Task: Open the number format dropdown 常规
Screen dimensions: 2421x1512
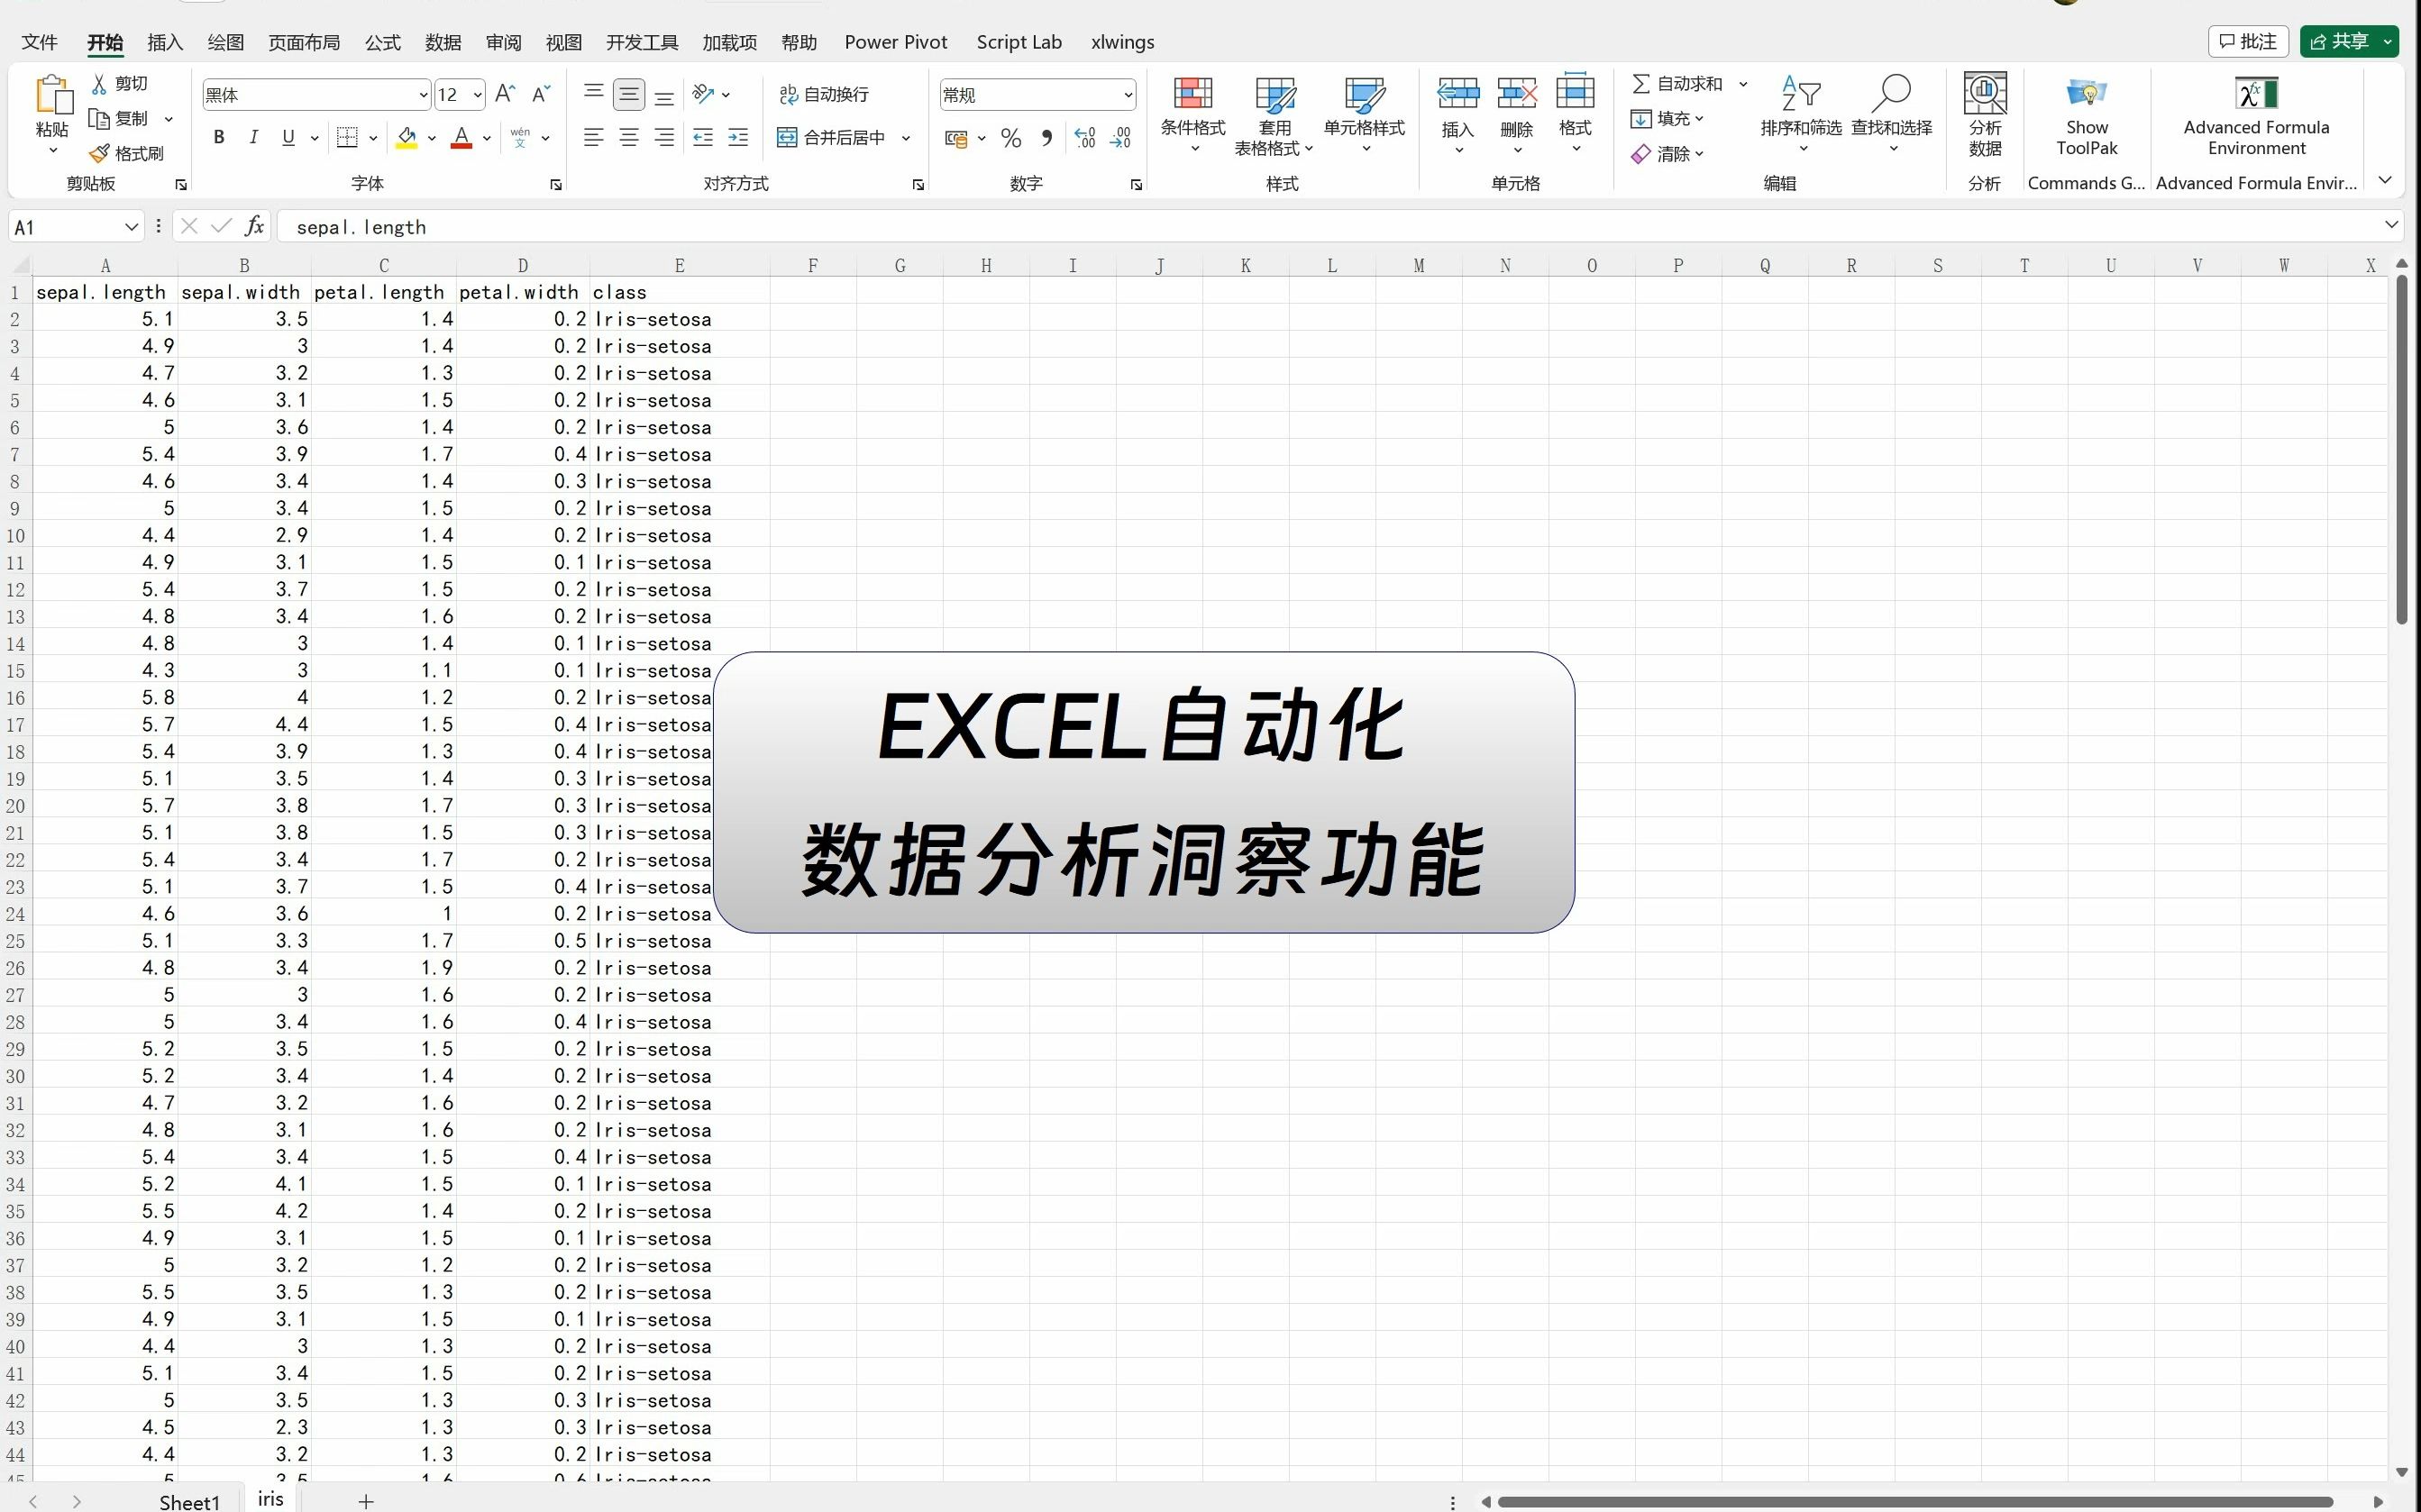Action: [1128, 95]
